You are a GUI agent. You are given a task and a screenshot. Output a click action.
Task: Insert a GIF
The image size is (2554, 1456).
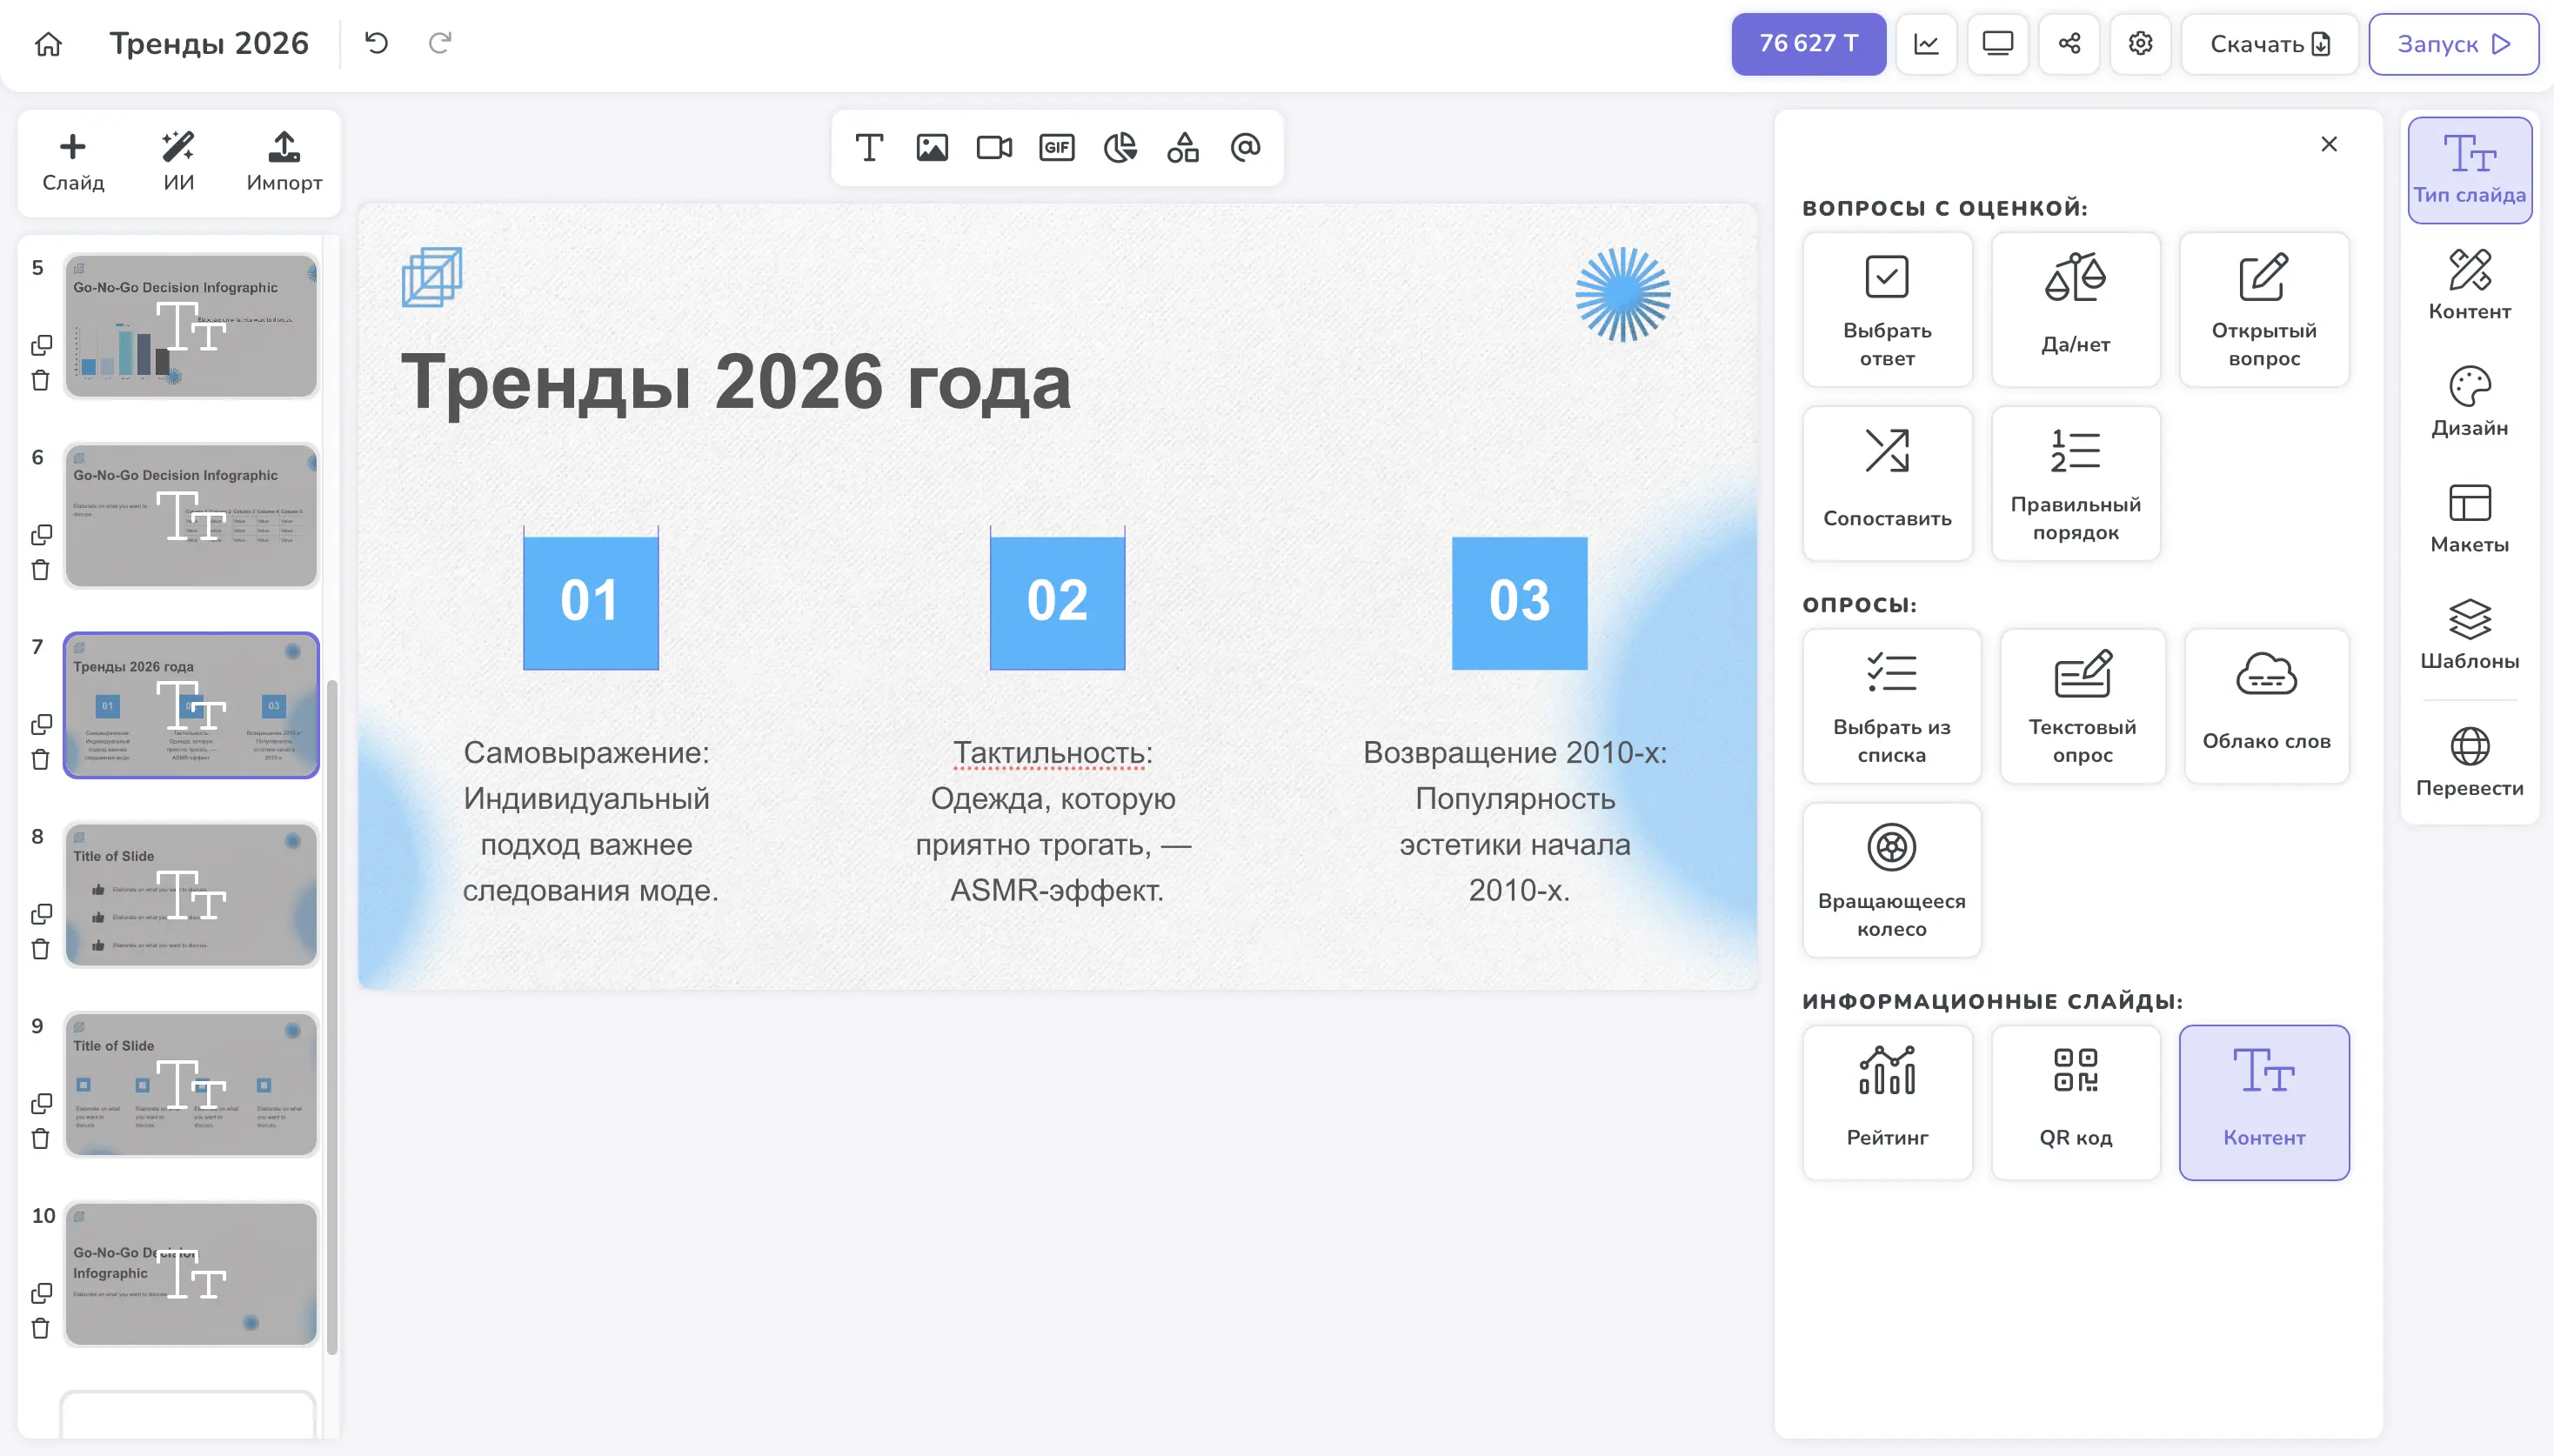(x=1055, y=148)
